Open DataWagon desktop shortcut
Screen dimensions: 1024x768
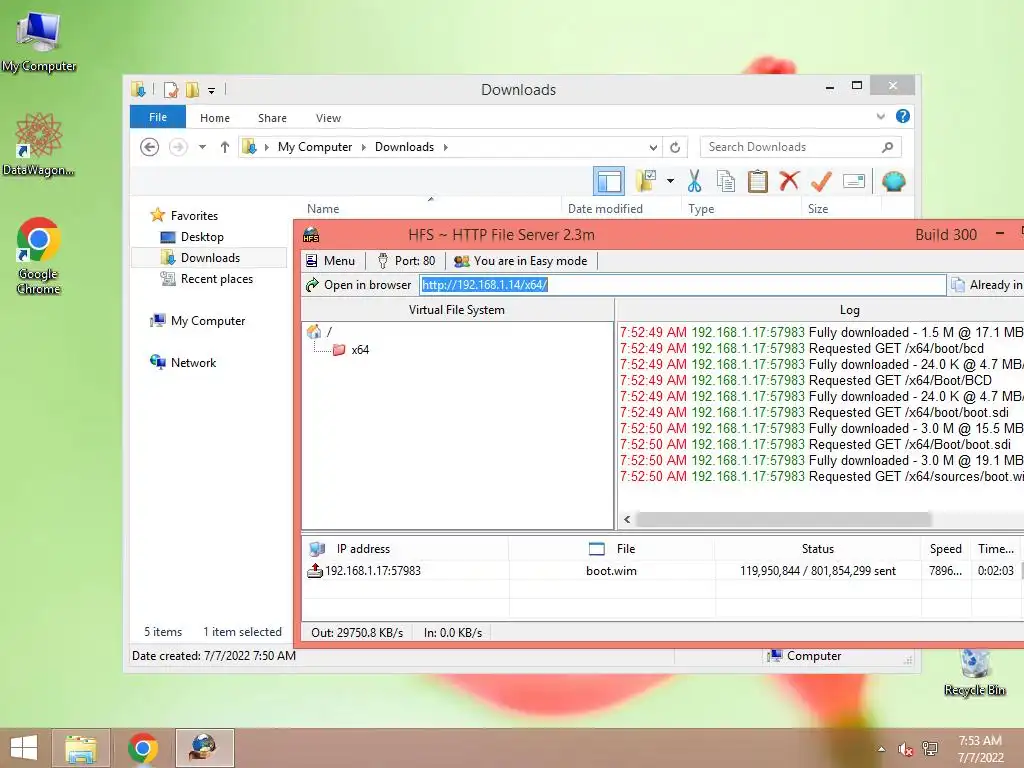[x=39, y=145]
